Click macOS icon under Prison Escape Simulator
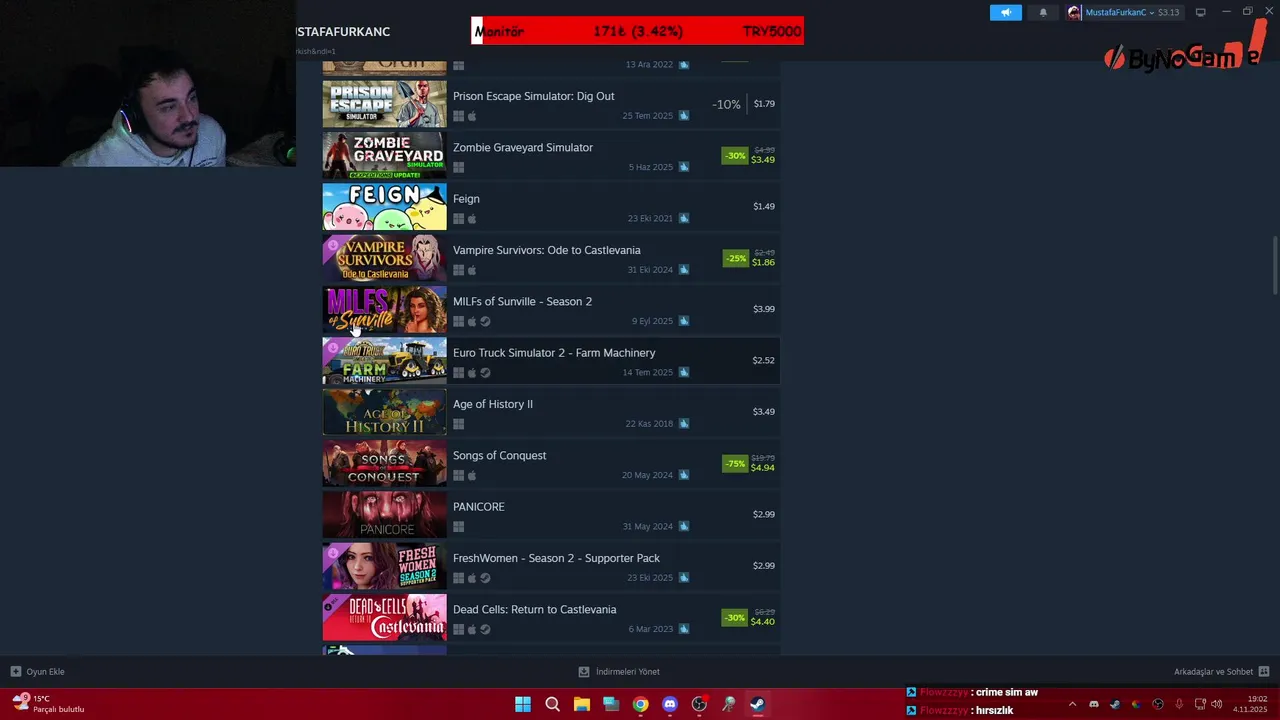The height and width of the screenshot is (720, 1280). [x=472, y=116]
